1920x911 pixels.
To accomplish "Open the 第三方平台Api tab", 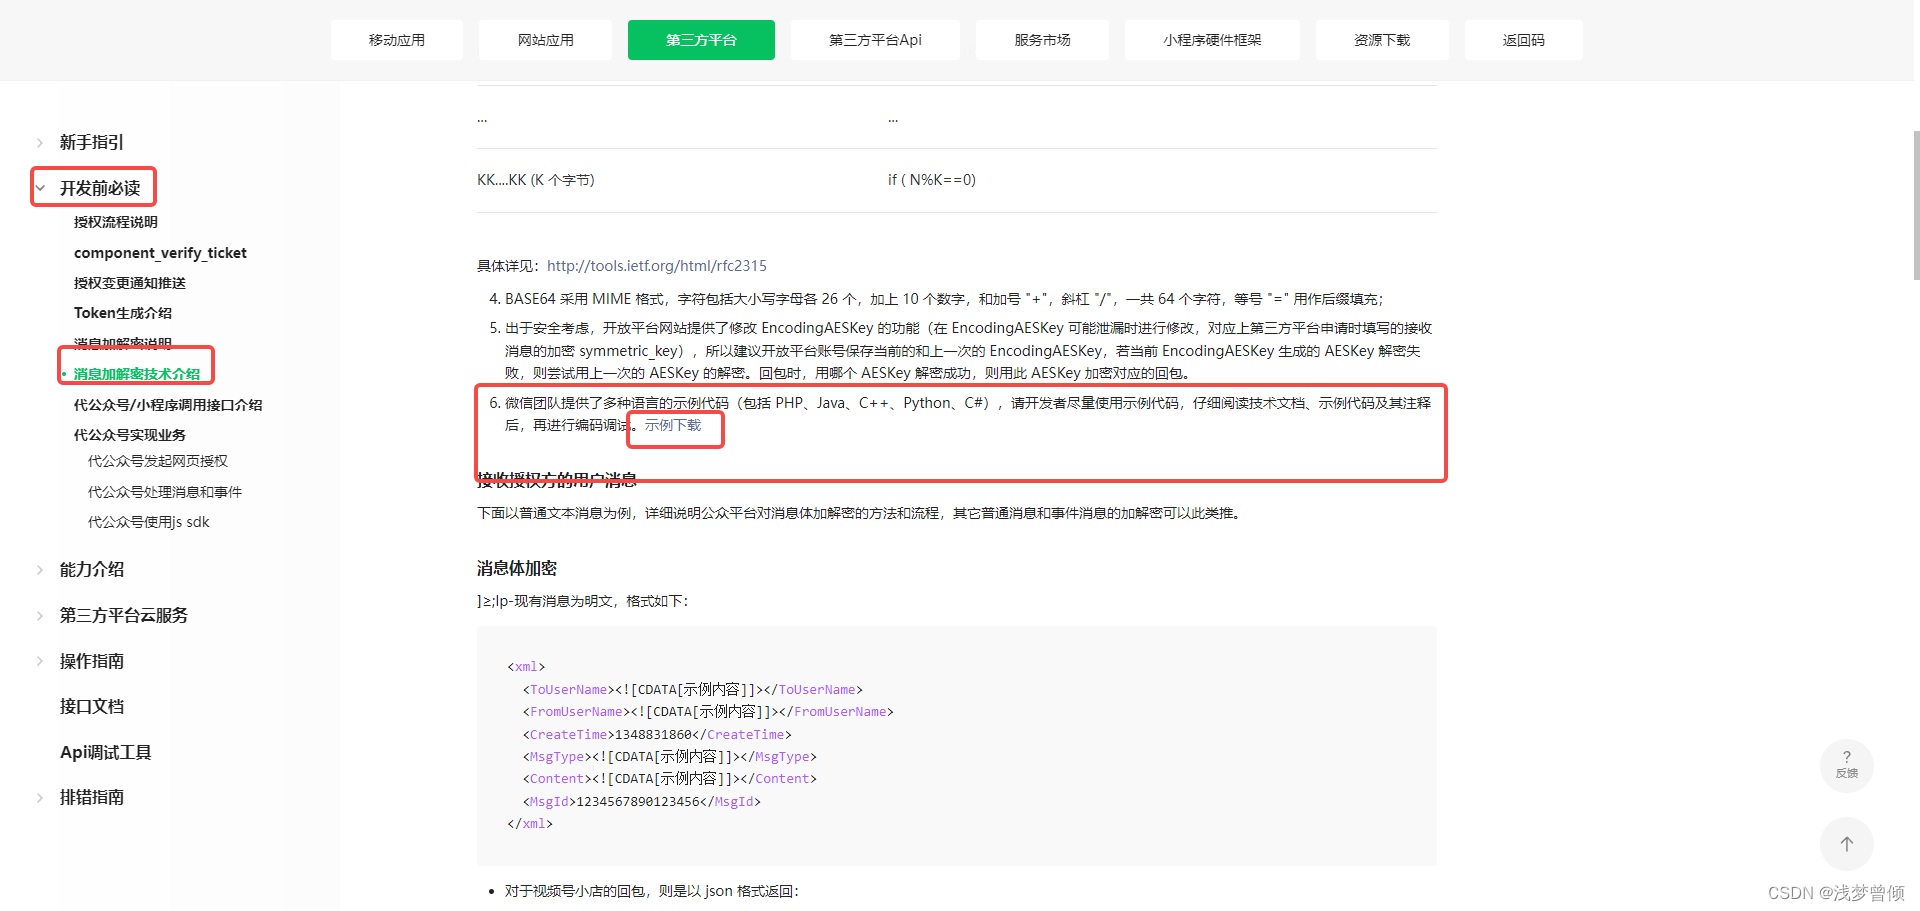I will click(875, 40).
